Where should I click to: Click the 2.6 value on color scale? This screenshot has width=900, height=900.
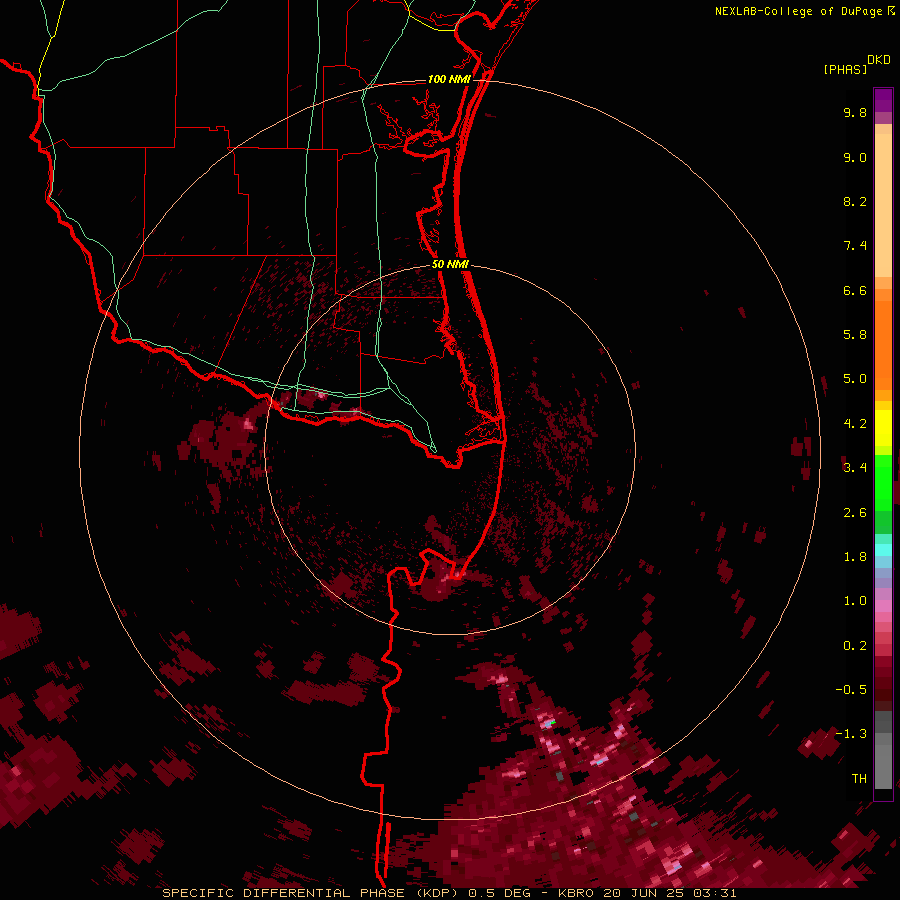click(855, 513)
